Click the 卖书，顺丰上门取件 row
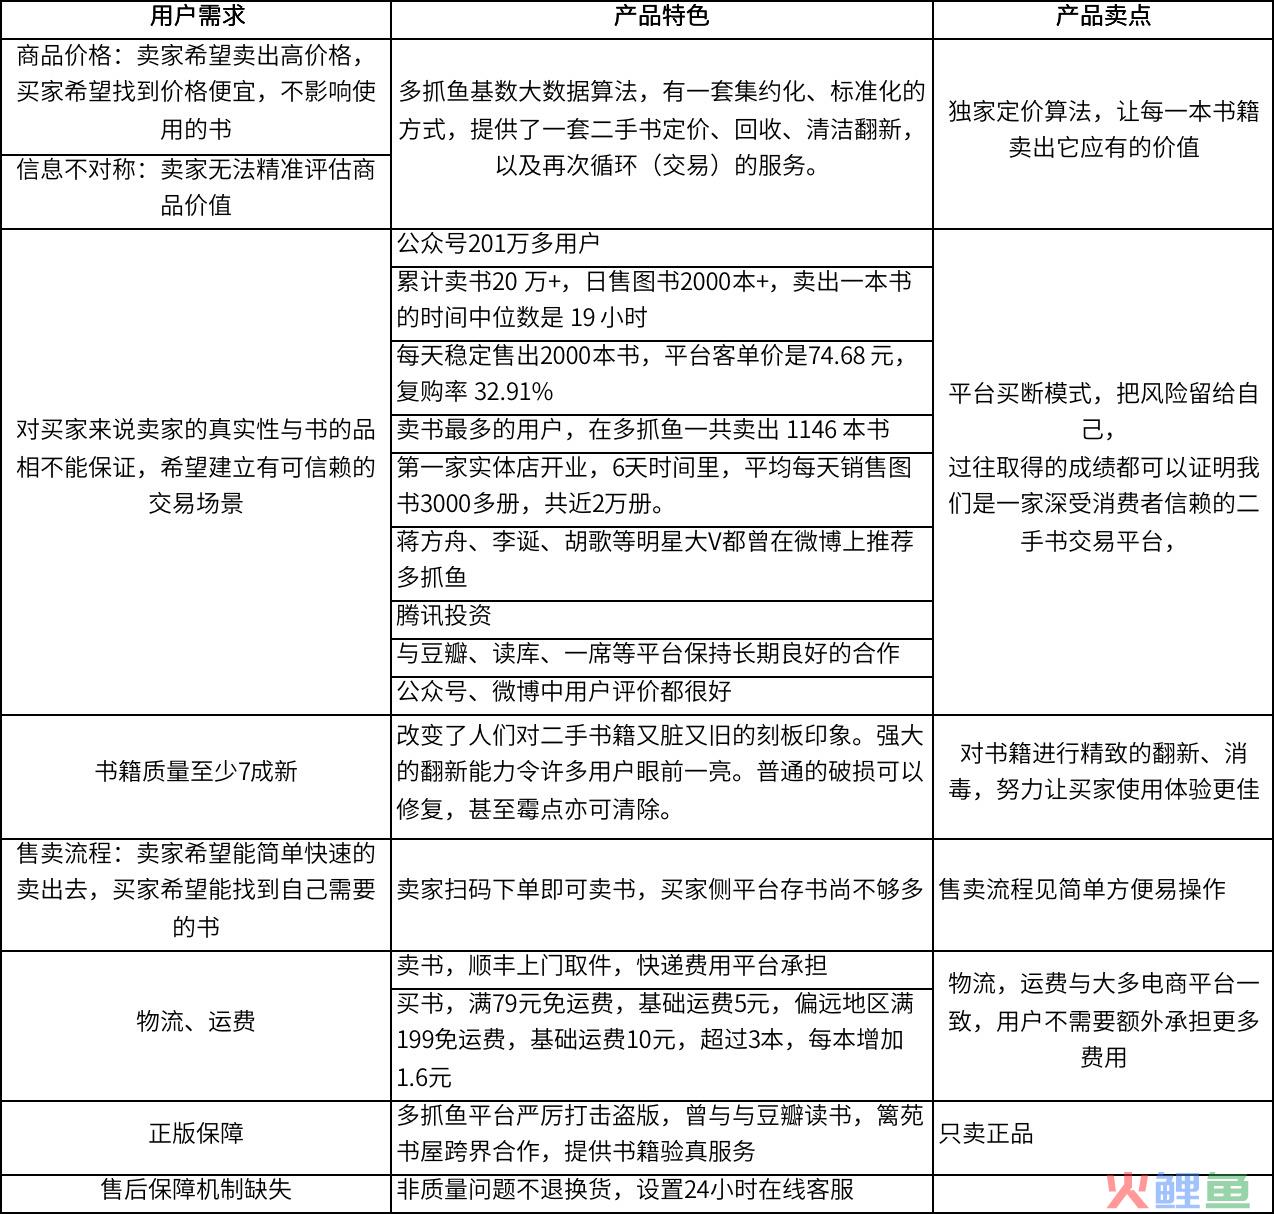Image resolution: width=1274 pixels, height=1214 pixels. [x=662, y=968]
